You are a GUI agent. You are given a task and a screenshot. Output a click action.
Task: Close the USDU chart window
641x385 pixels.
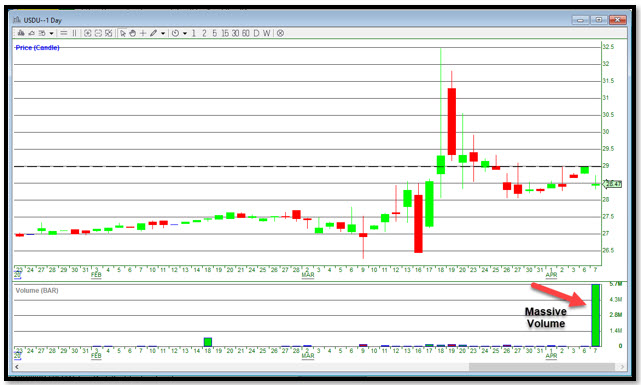[618, 20]
